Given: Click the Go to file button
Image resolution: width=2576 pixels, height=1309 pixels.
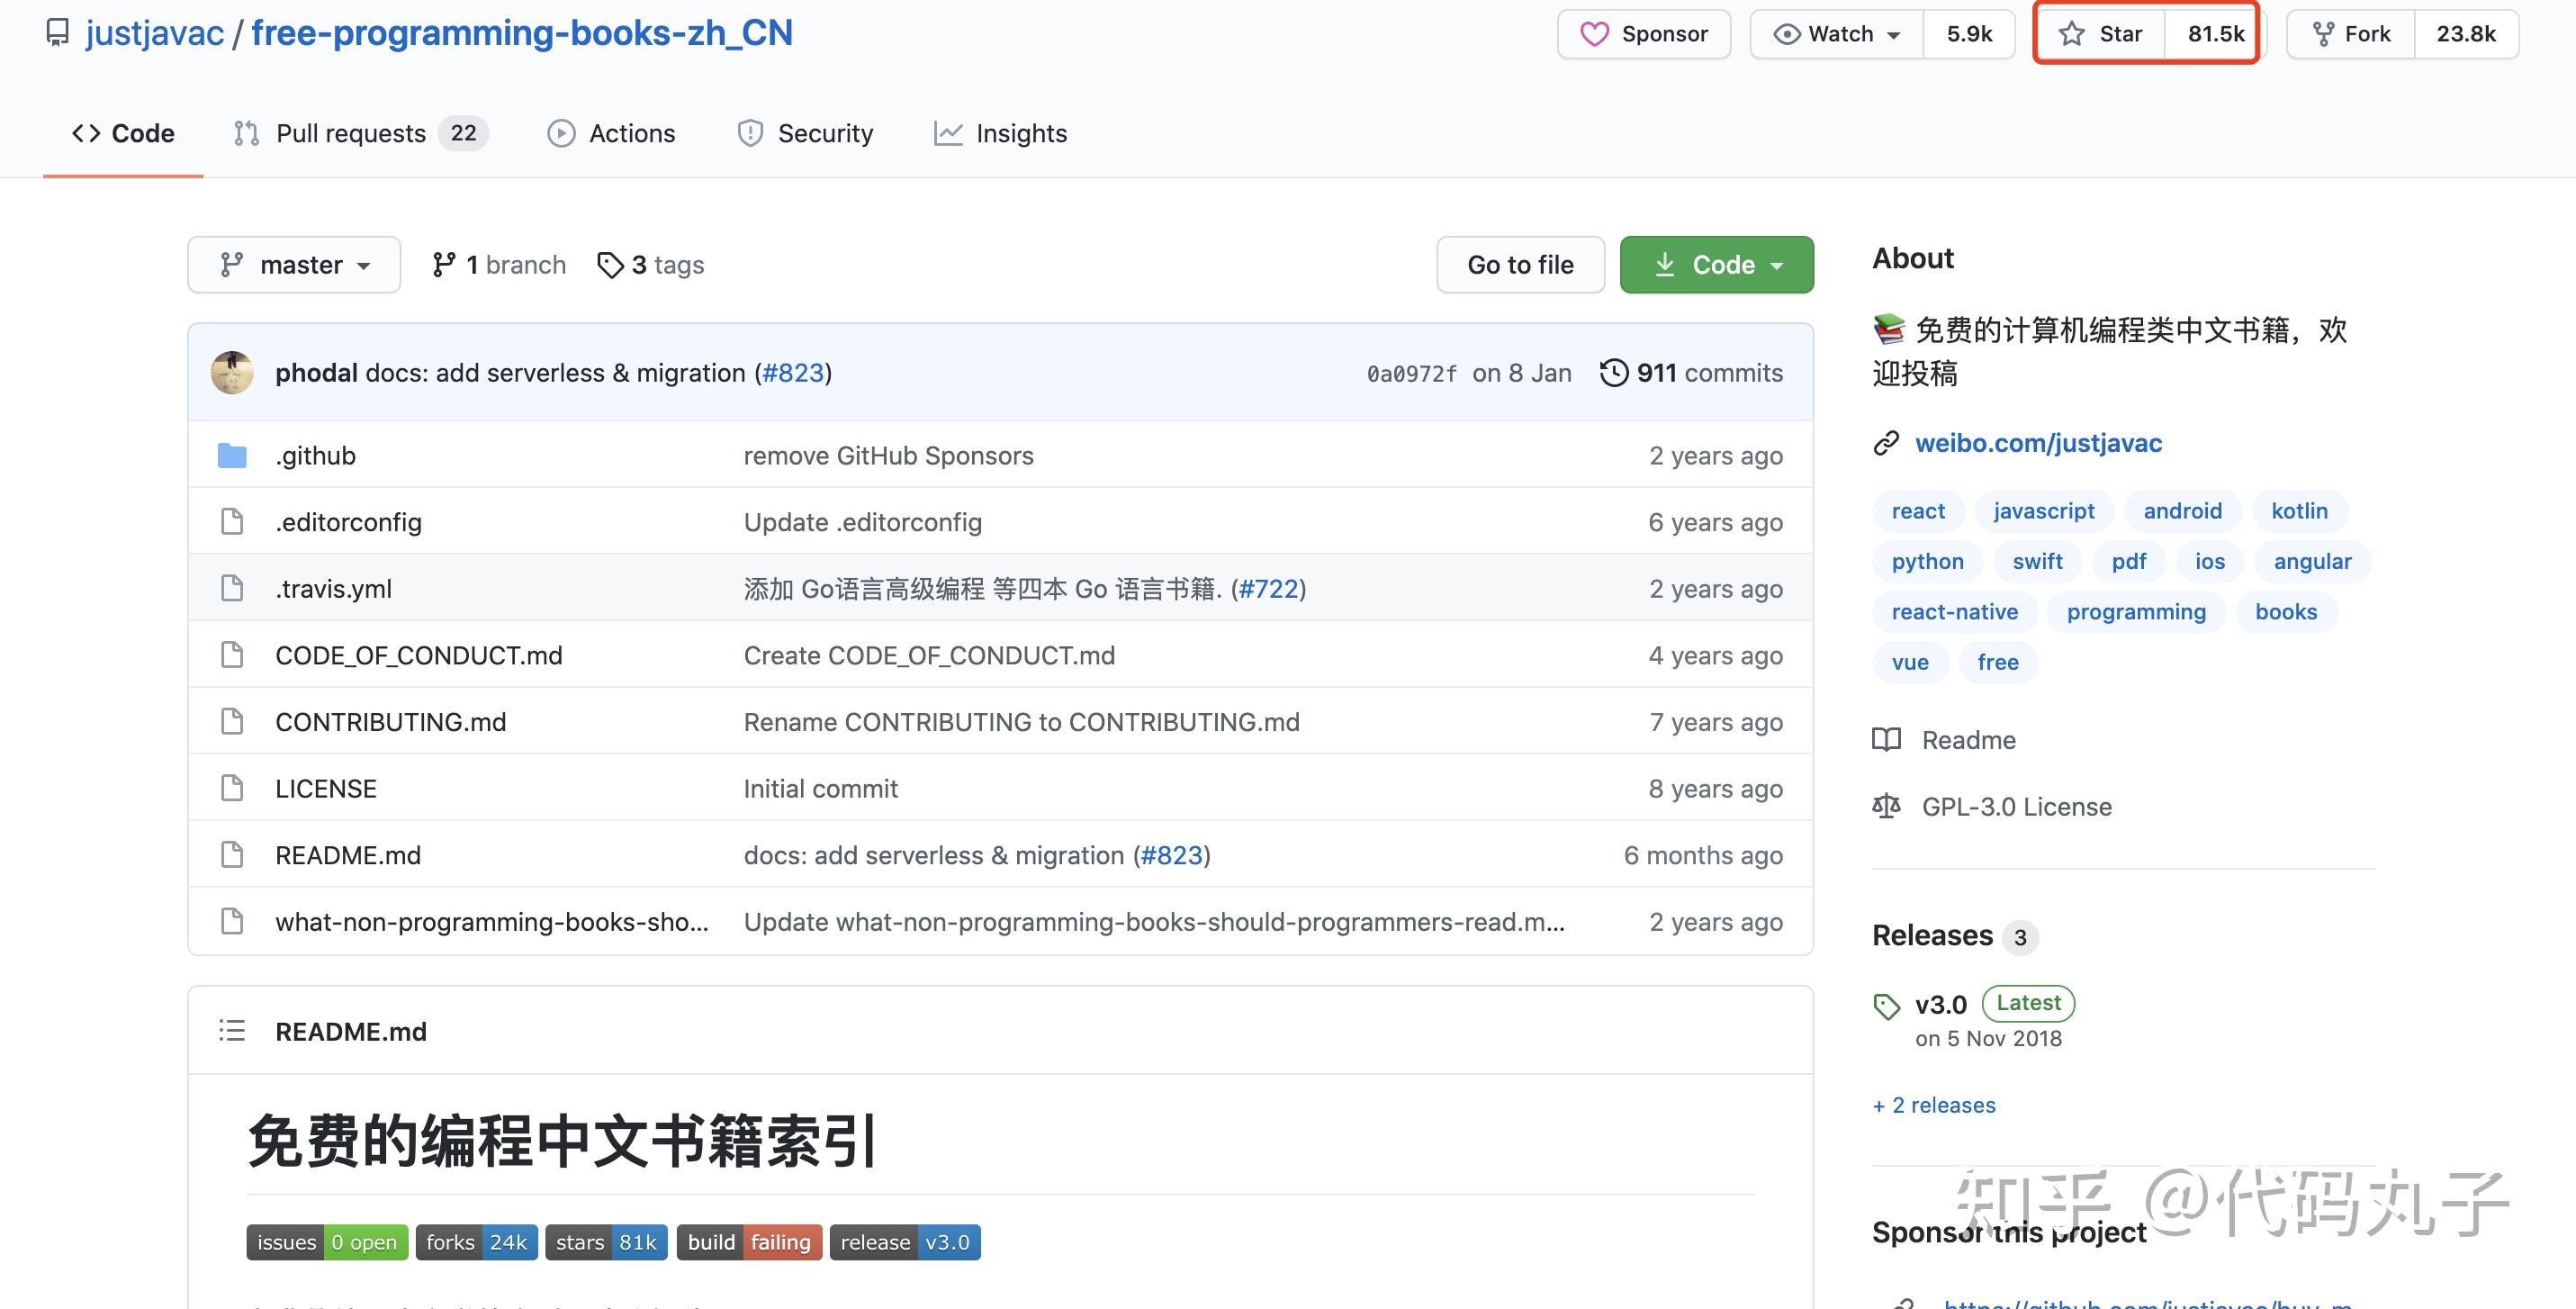Looking at the screenshot, I should pos(1519,265).
